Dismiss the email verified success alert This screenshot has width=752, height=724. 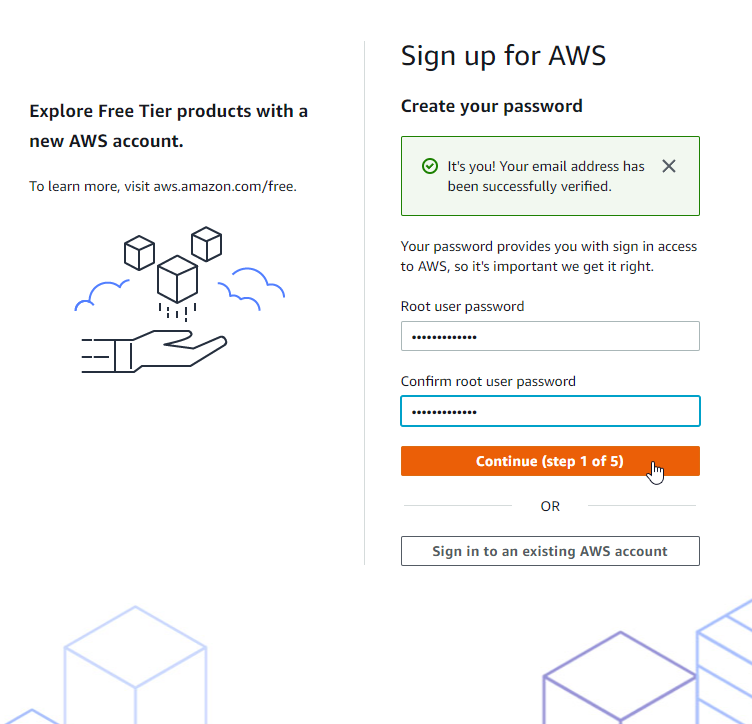[x=669, y=166]
